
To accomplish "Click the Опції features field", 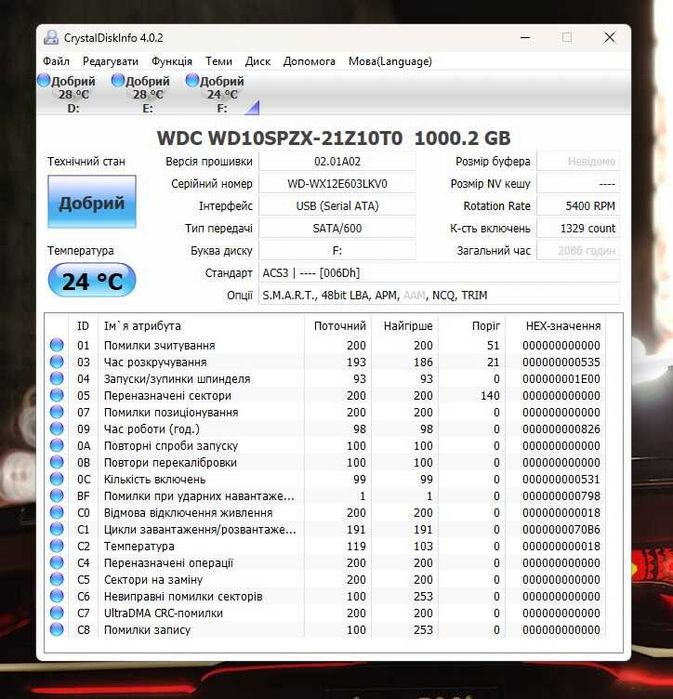I will click(439, 295).
